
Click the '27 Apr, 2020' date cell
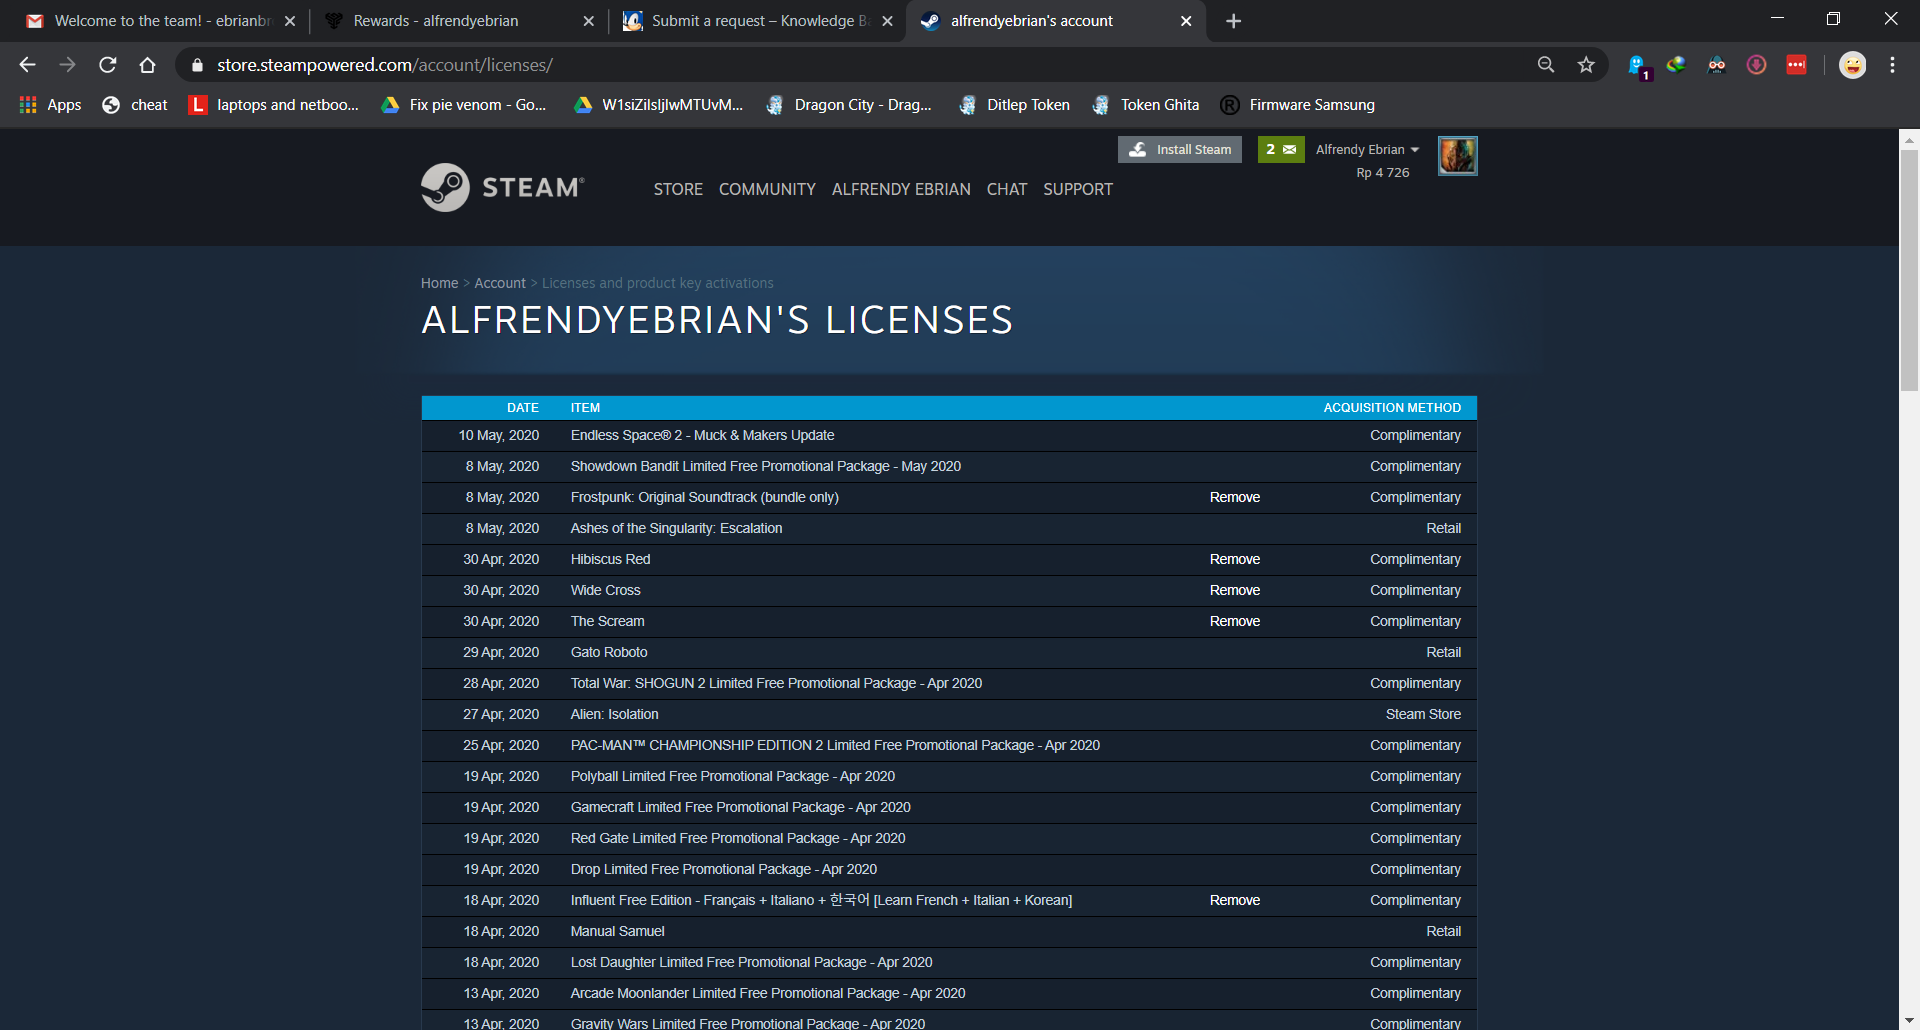[x=500, y=714]
